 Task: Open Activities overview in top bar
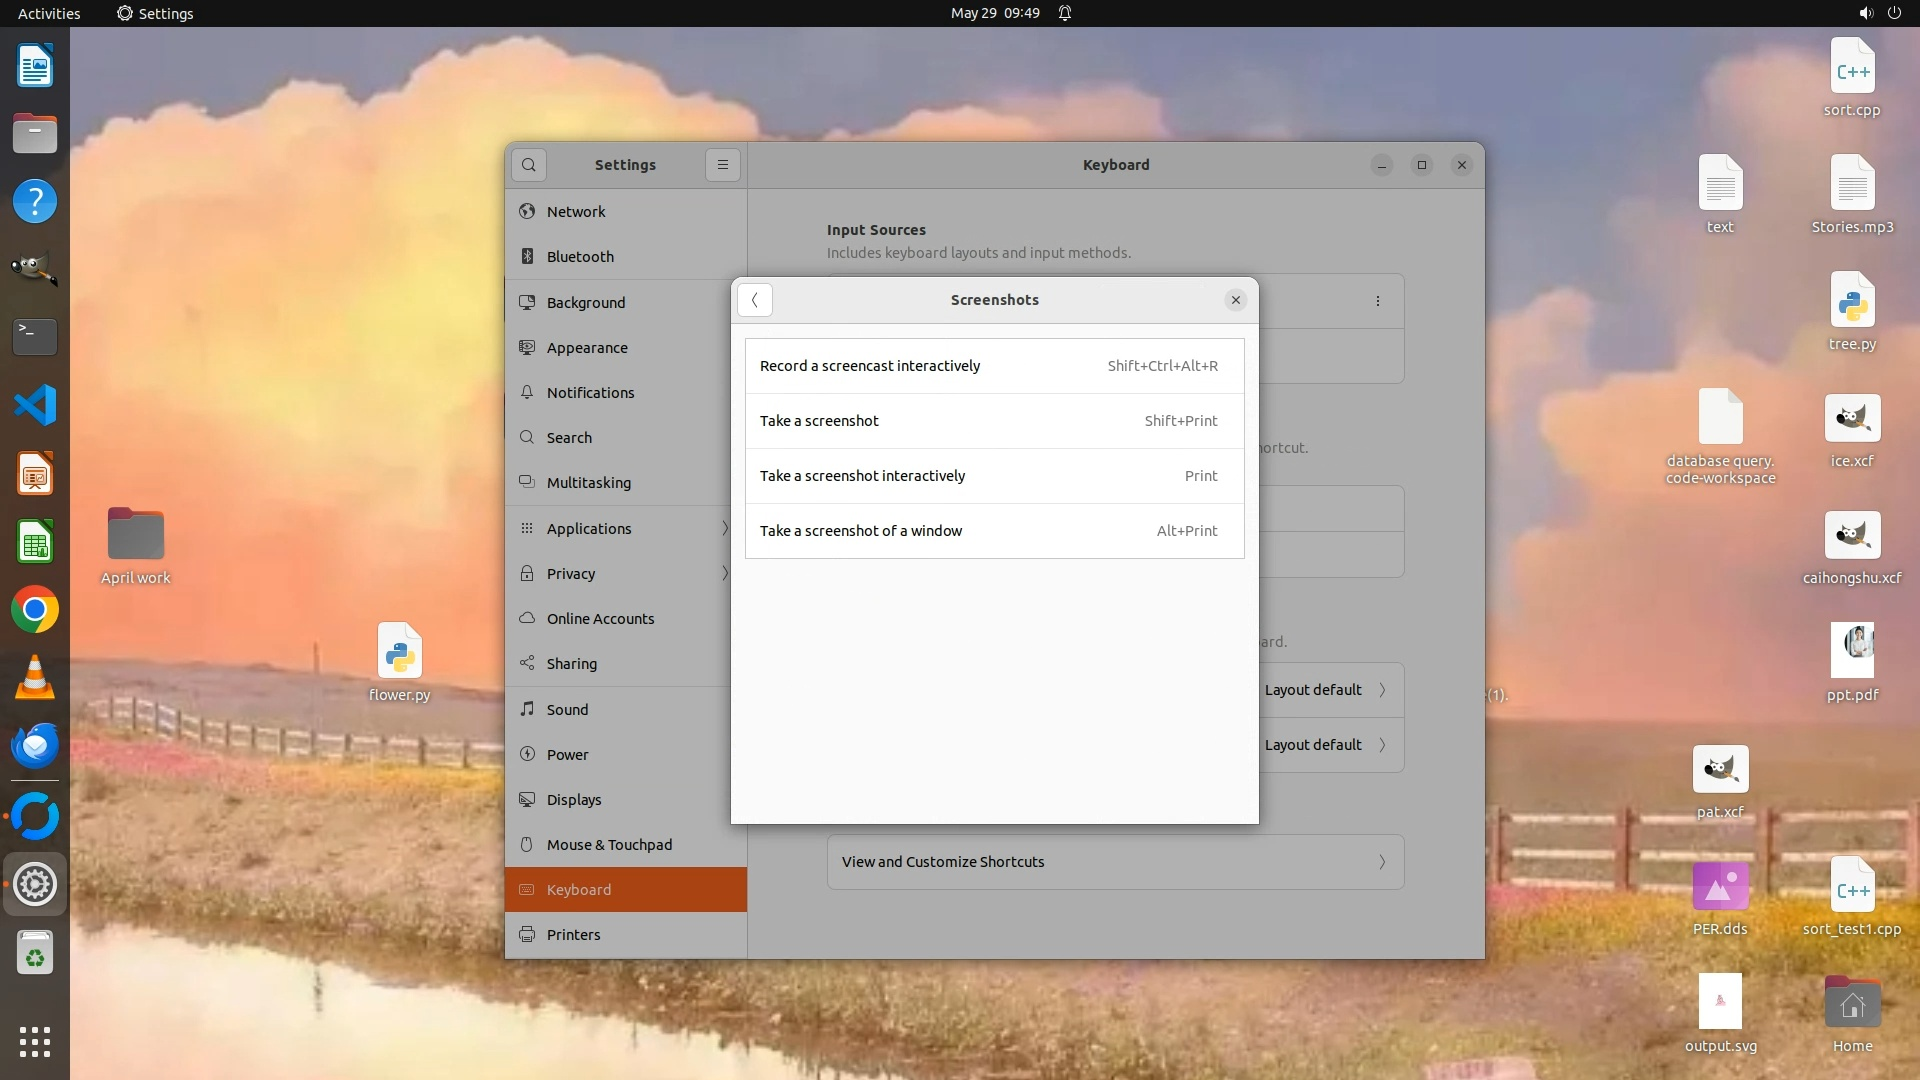pyautogui.click(x=49, y=13)
